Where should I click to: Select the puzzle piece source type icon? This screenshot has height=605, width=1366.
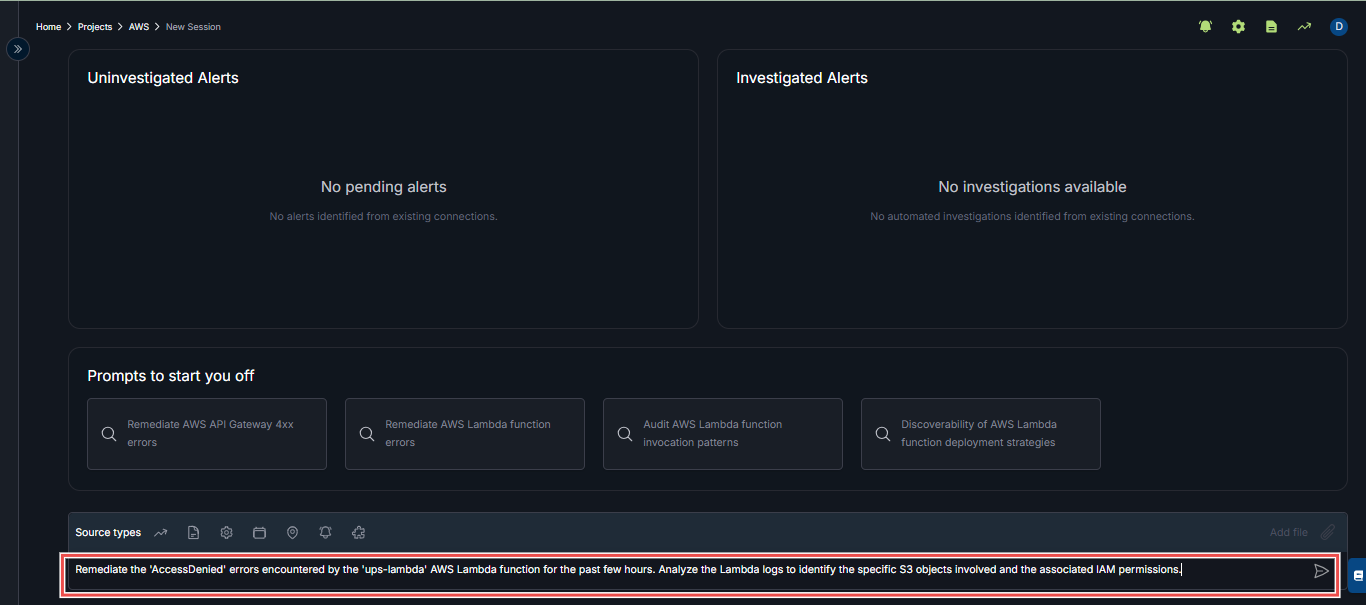tap(359, 533)
